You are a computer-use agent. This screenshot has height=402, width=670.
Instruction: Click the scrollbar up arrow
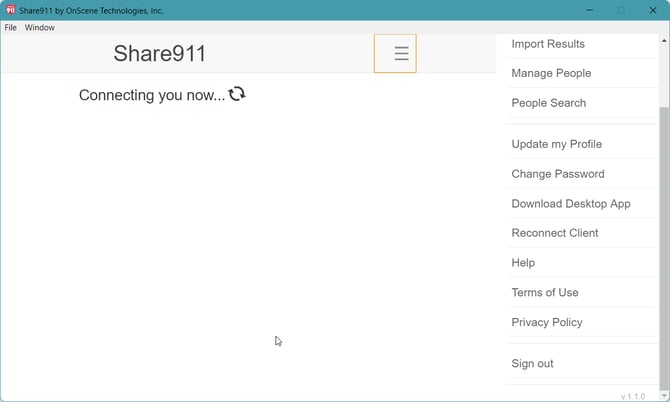click(664, 40)
